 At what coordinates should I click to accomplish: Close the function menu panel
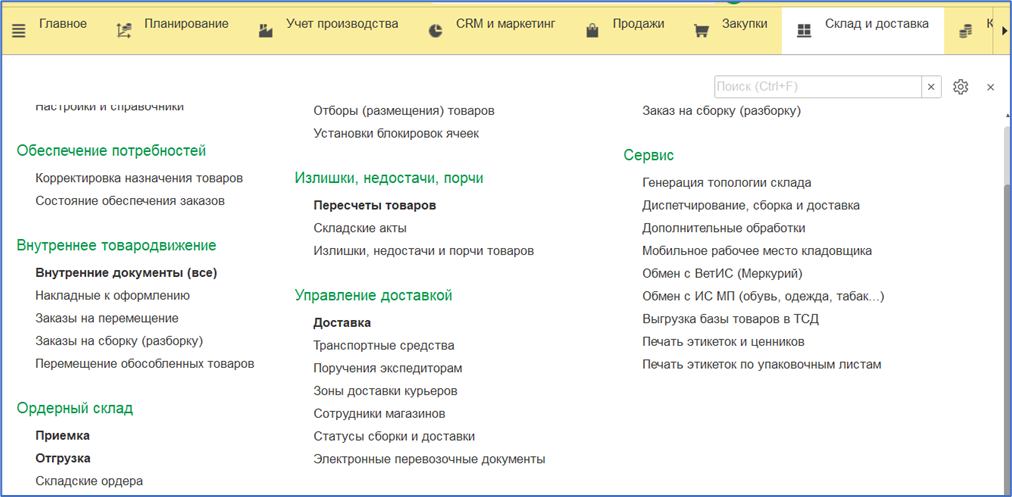(990, 87)
